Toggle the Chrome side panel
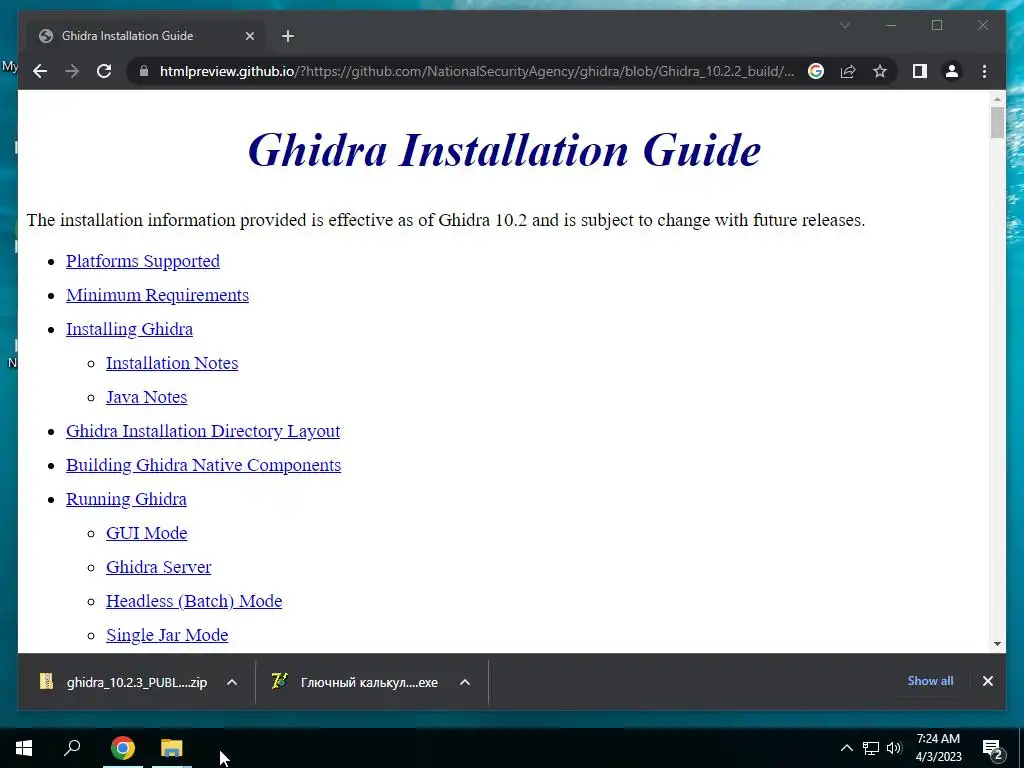This screenshot has height=768, width=1024. tap(920, 71)
